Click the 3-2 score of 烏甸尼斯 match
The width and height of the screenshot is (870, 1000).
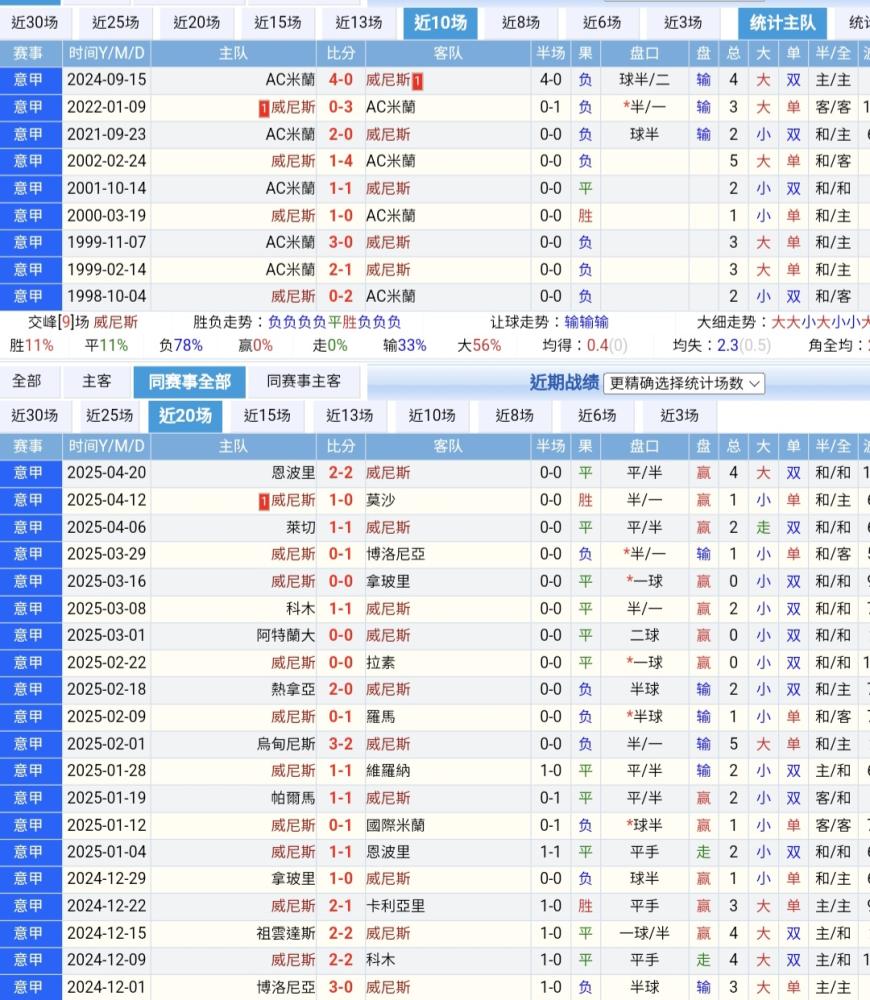click(341, 744)
